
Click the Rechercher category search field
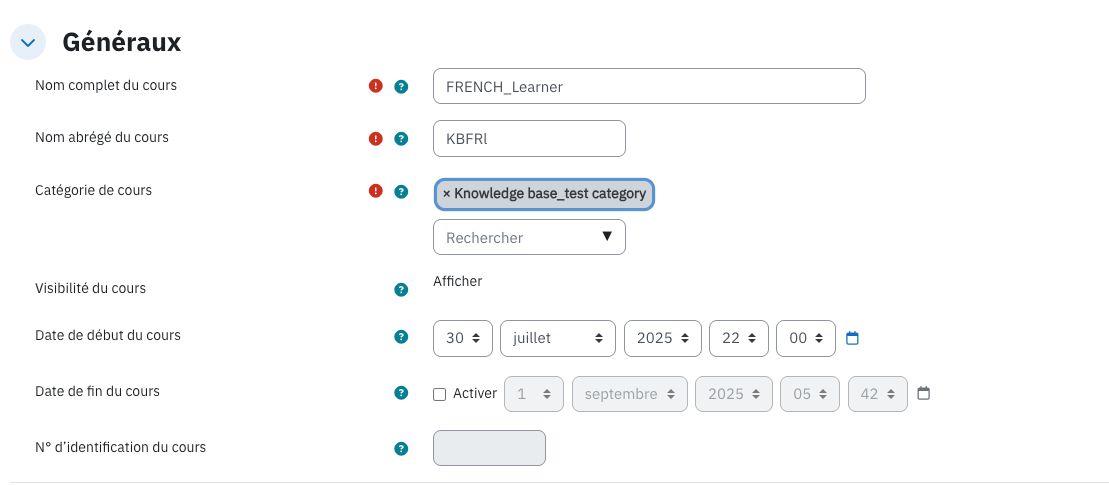click(x=529, y=237)
